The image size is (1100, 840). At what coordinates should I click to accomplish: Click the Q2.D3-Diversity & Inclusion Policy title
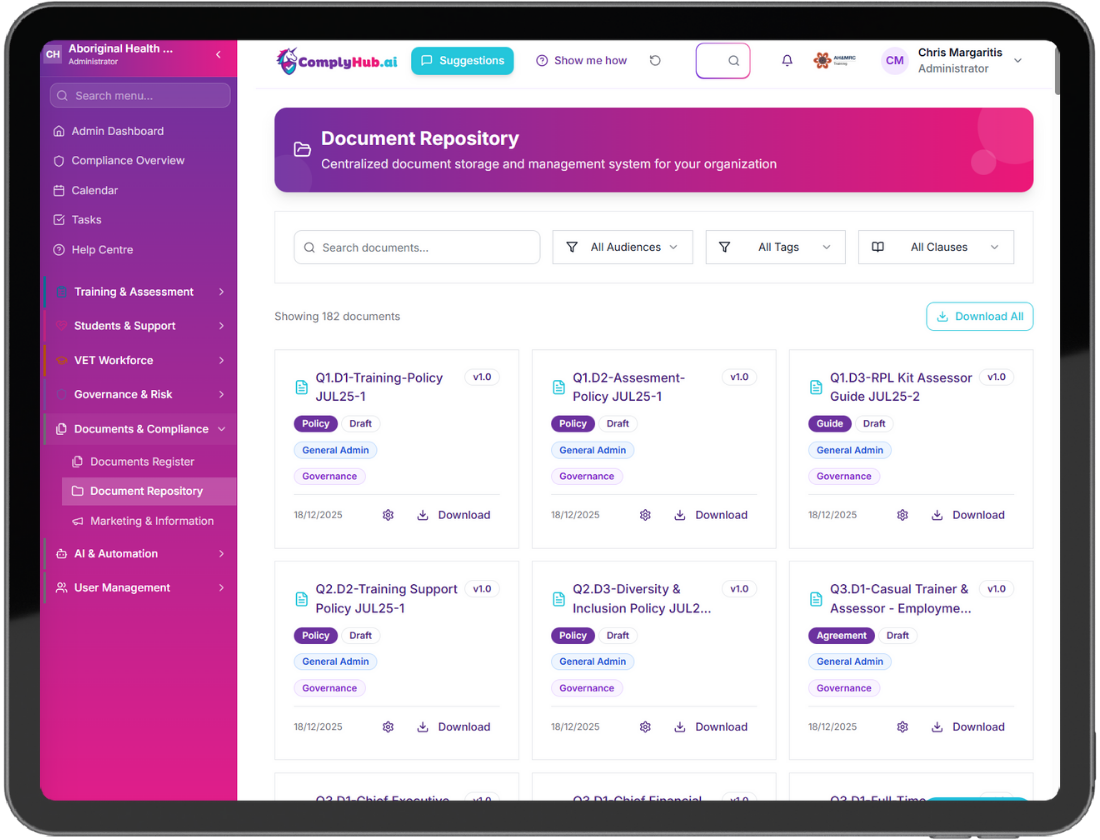pos(642,599)
